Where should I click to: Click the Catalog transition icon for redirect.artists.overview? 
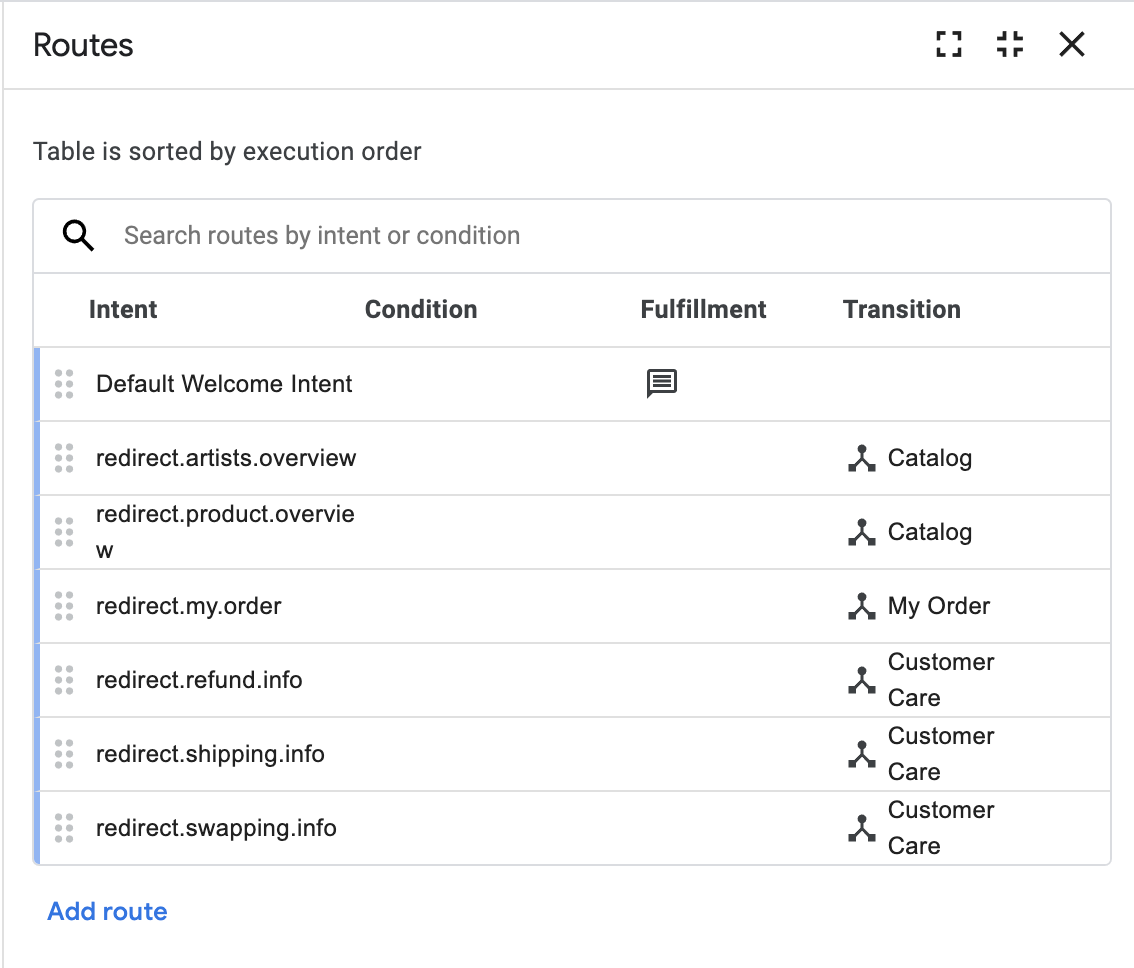[861, 457]
